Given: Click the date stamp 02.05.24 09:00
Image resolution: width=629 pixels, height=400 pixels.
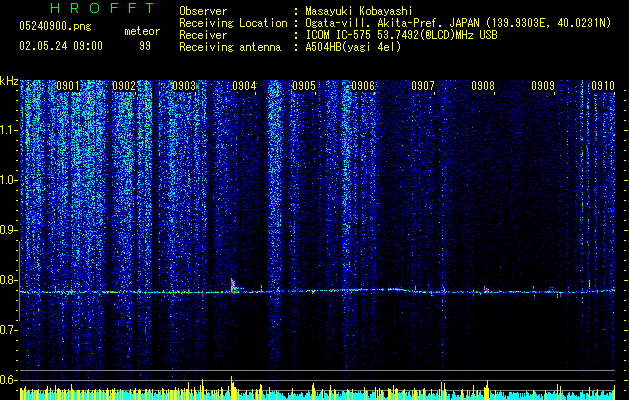Looking at the screenshot, I should click(x=61, y=46).
